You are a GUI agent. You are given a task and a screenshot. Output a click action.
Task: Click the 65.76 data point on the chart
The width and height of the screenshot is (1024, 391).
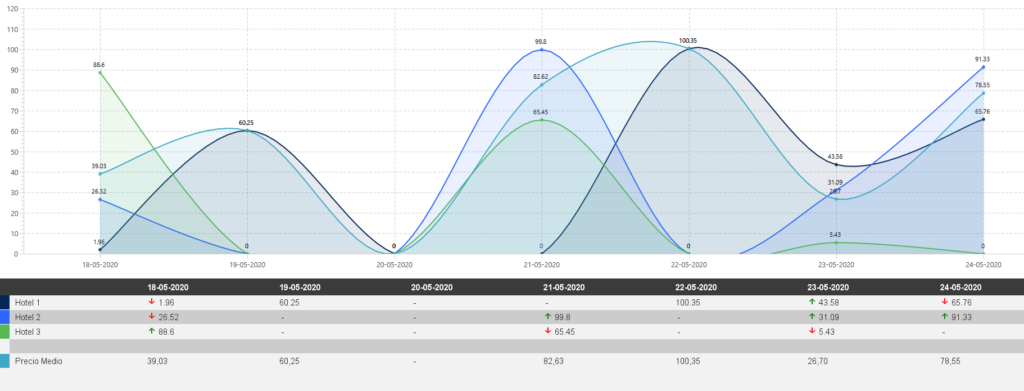point(983,119)
